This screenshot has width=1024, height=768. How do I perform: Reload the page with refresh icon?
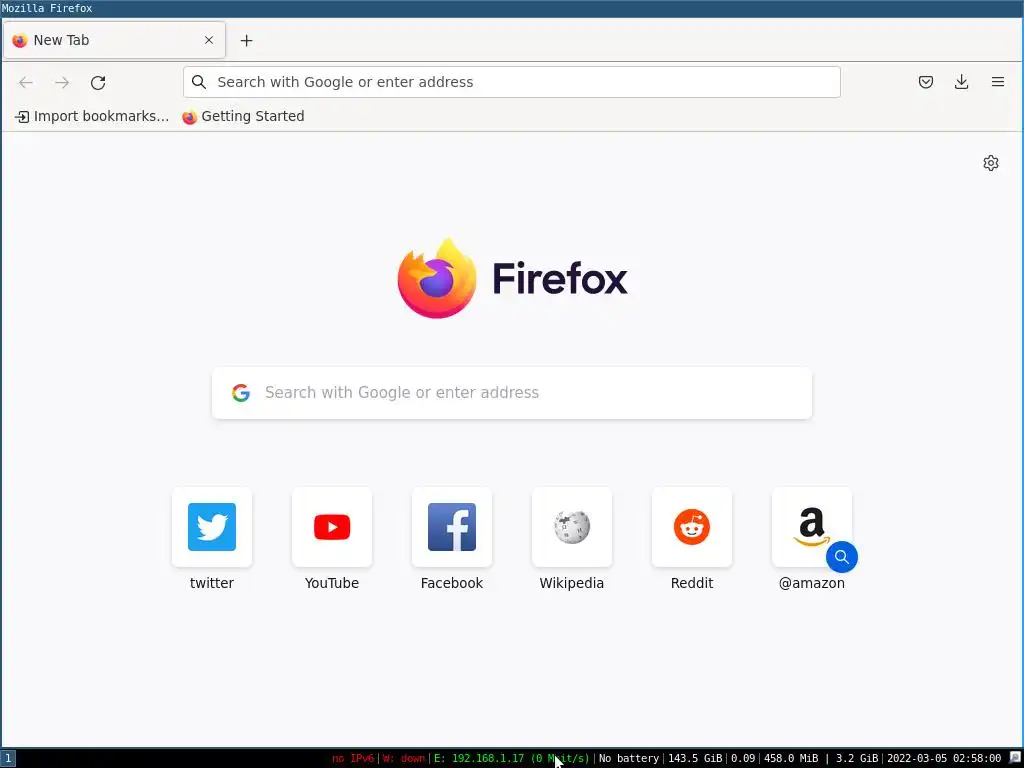pyautogui.click(x=98, y=82)
